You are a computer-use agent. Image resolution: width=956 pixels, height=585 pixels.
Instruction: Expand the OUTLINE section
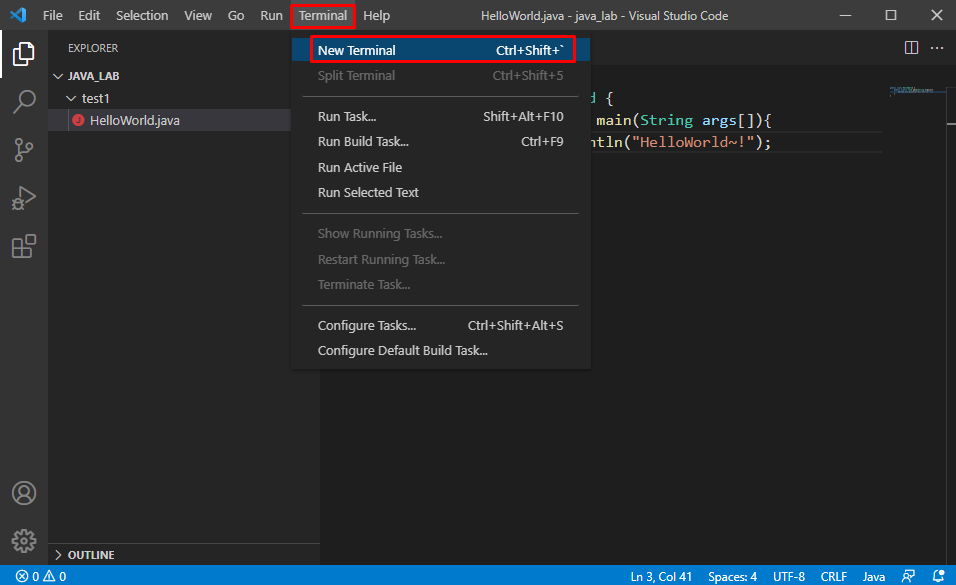59,555
